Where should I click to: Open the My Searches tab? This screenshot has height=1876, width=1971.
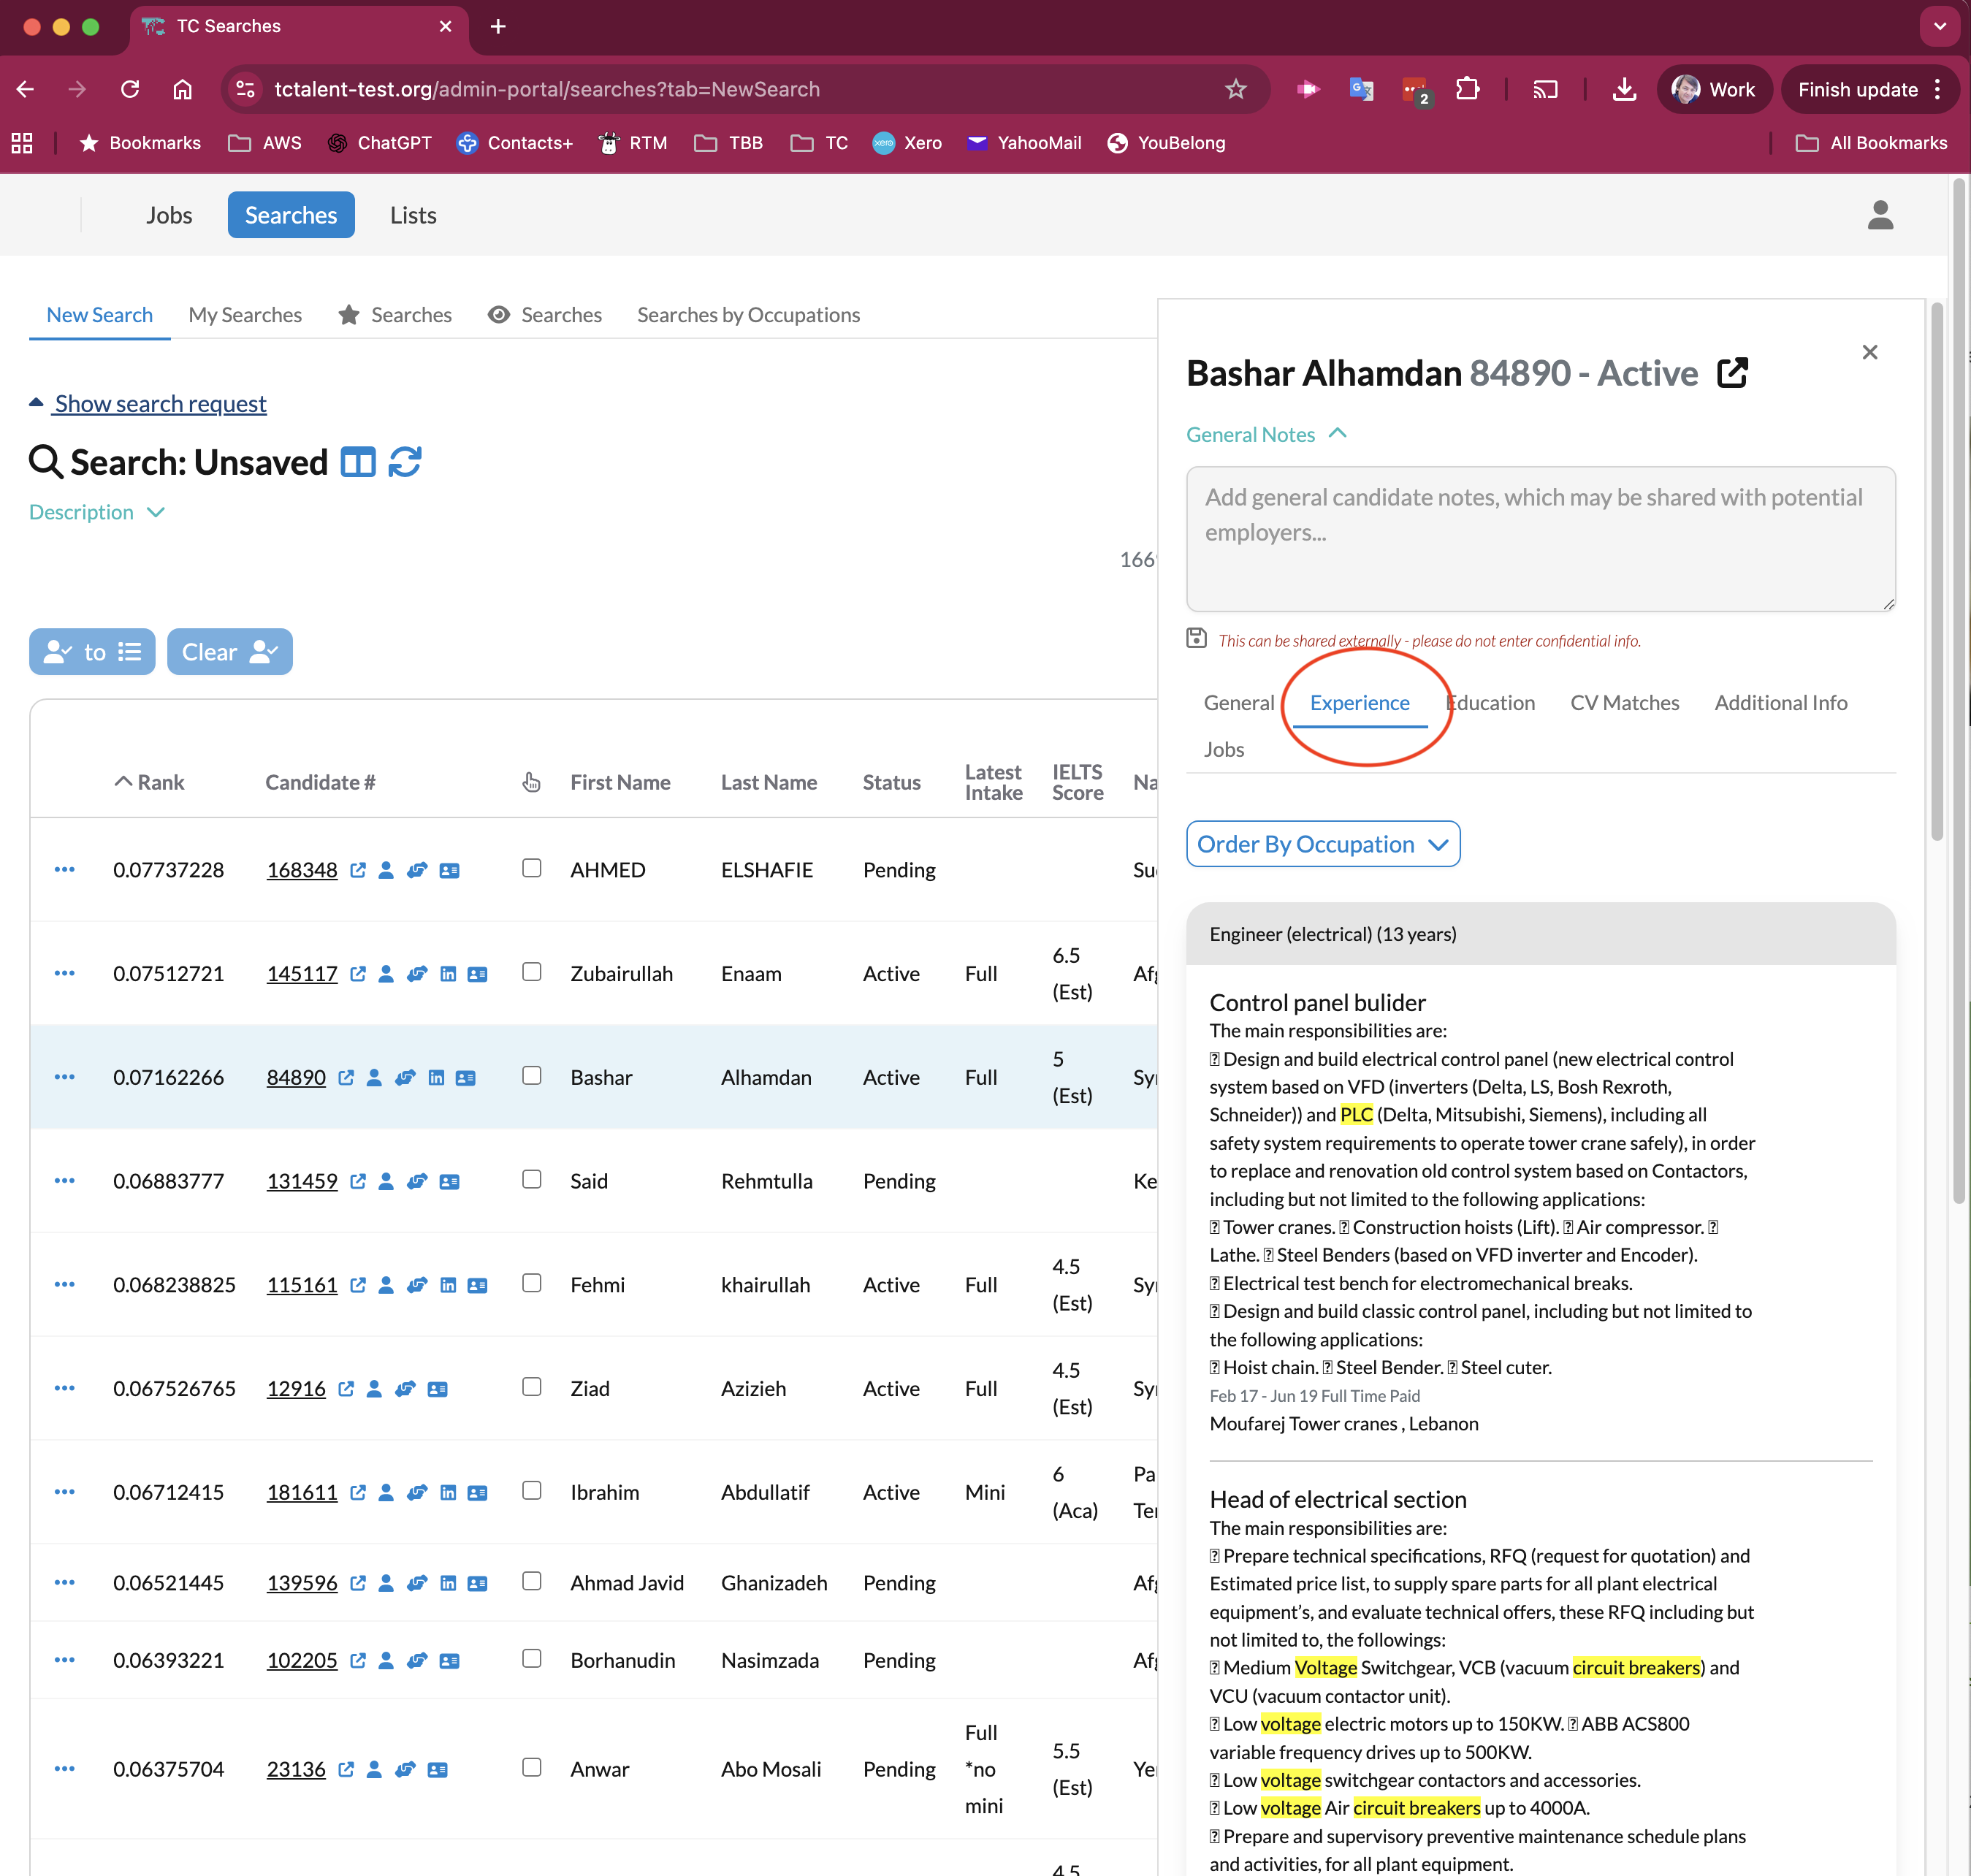(245, 315)
